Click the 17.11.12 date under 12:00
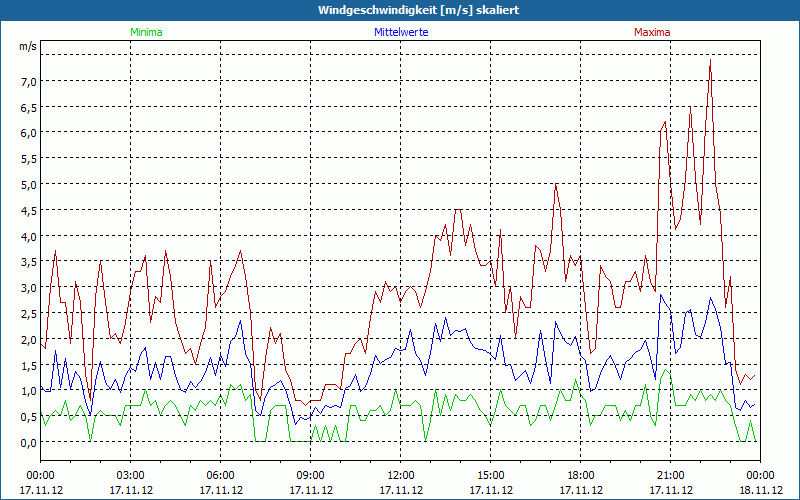 coord(401,490)
